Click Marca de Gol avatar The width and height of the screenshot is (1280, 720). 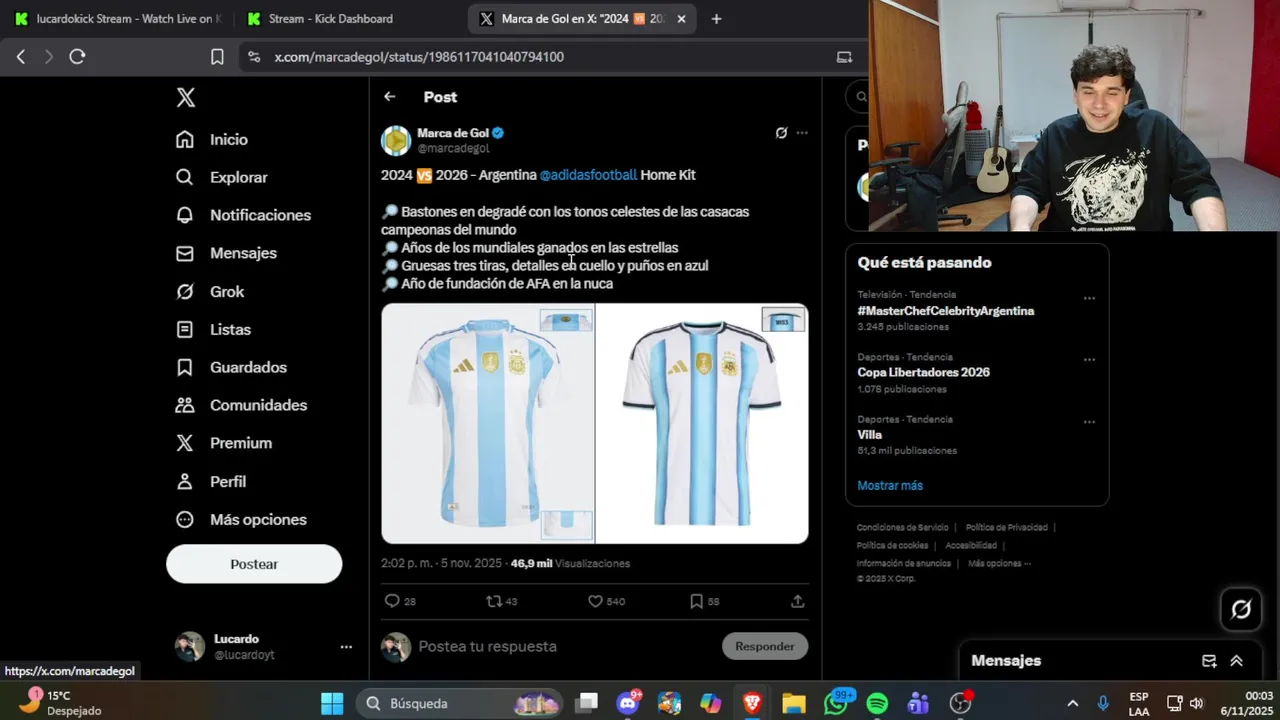396,141
